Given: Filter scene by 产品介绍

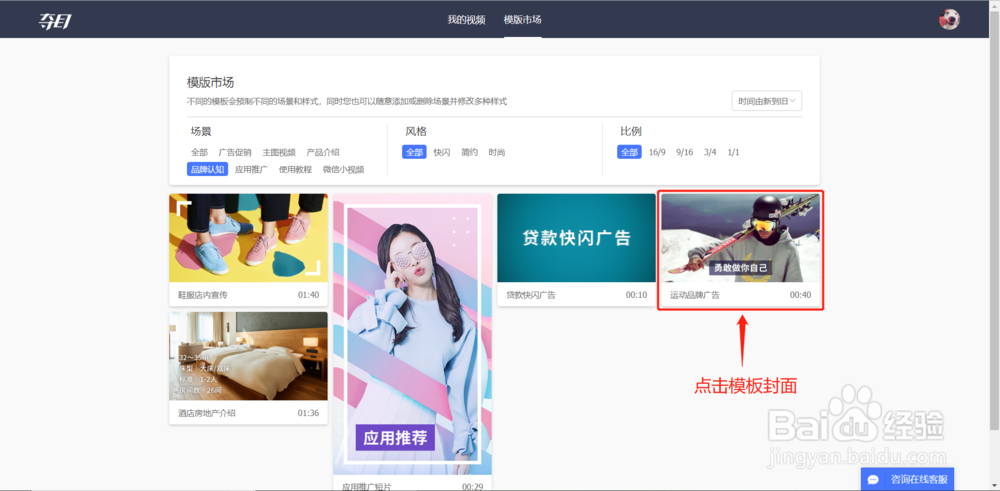Looking at the screenshot, I should [323, 152].
